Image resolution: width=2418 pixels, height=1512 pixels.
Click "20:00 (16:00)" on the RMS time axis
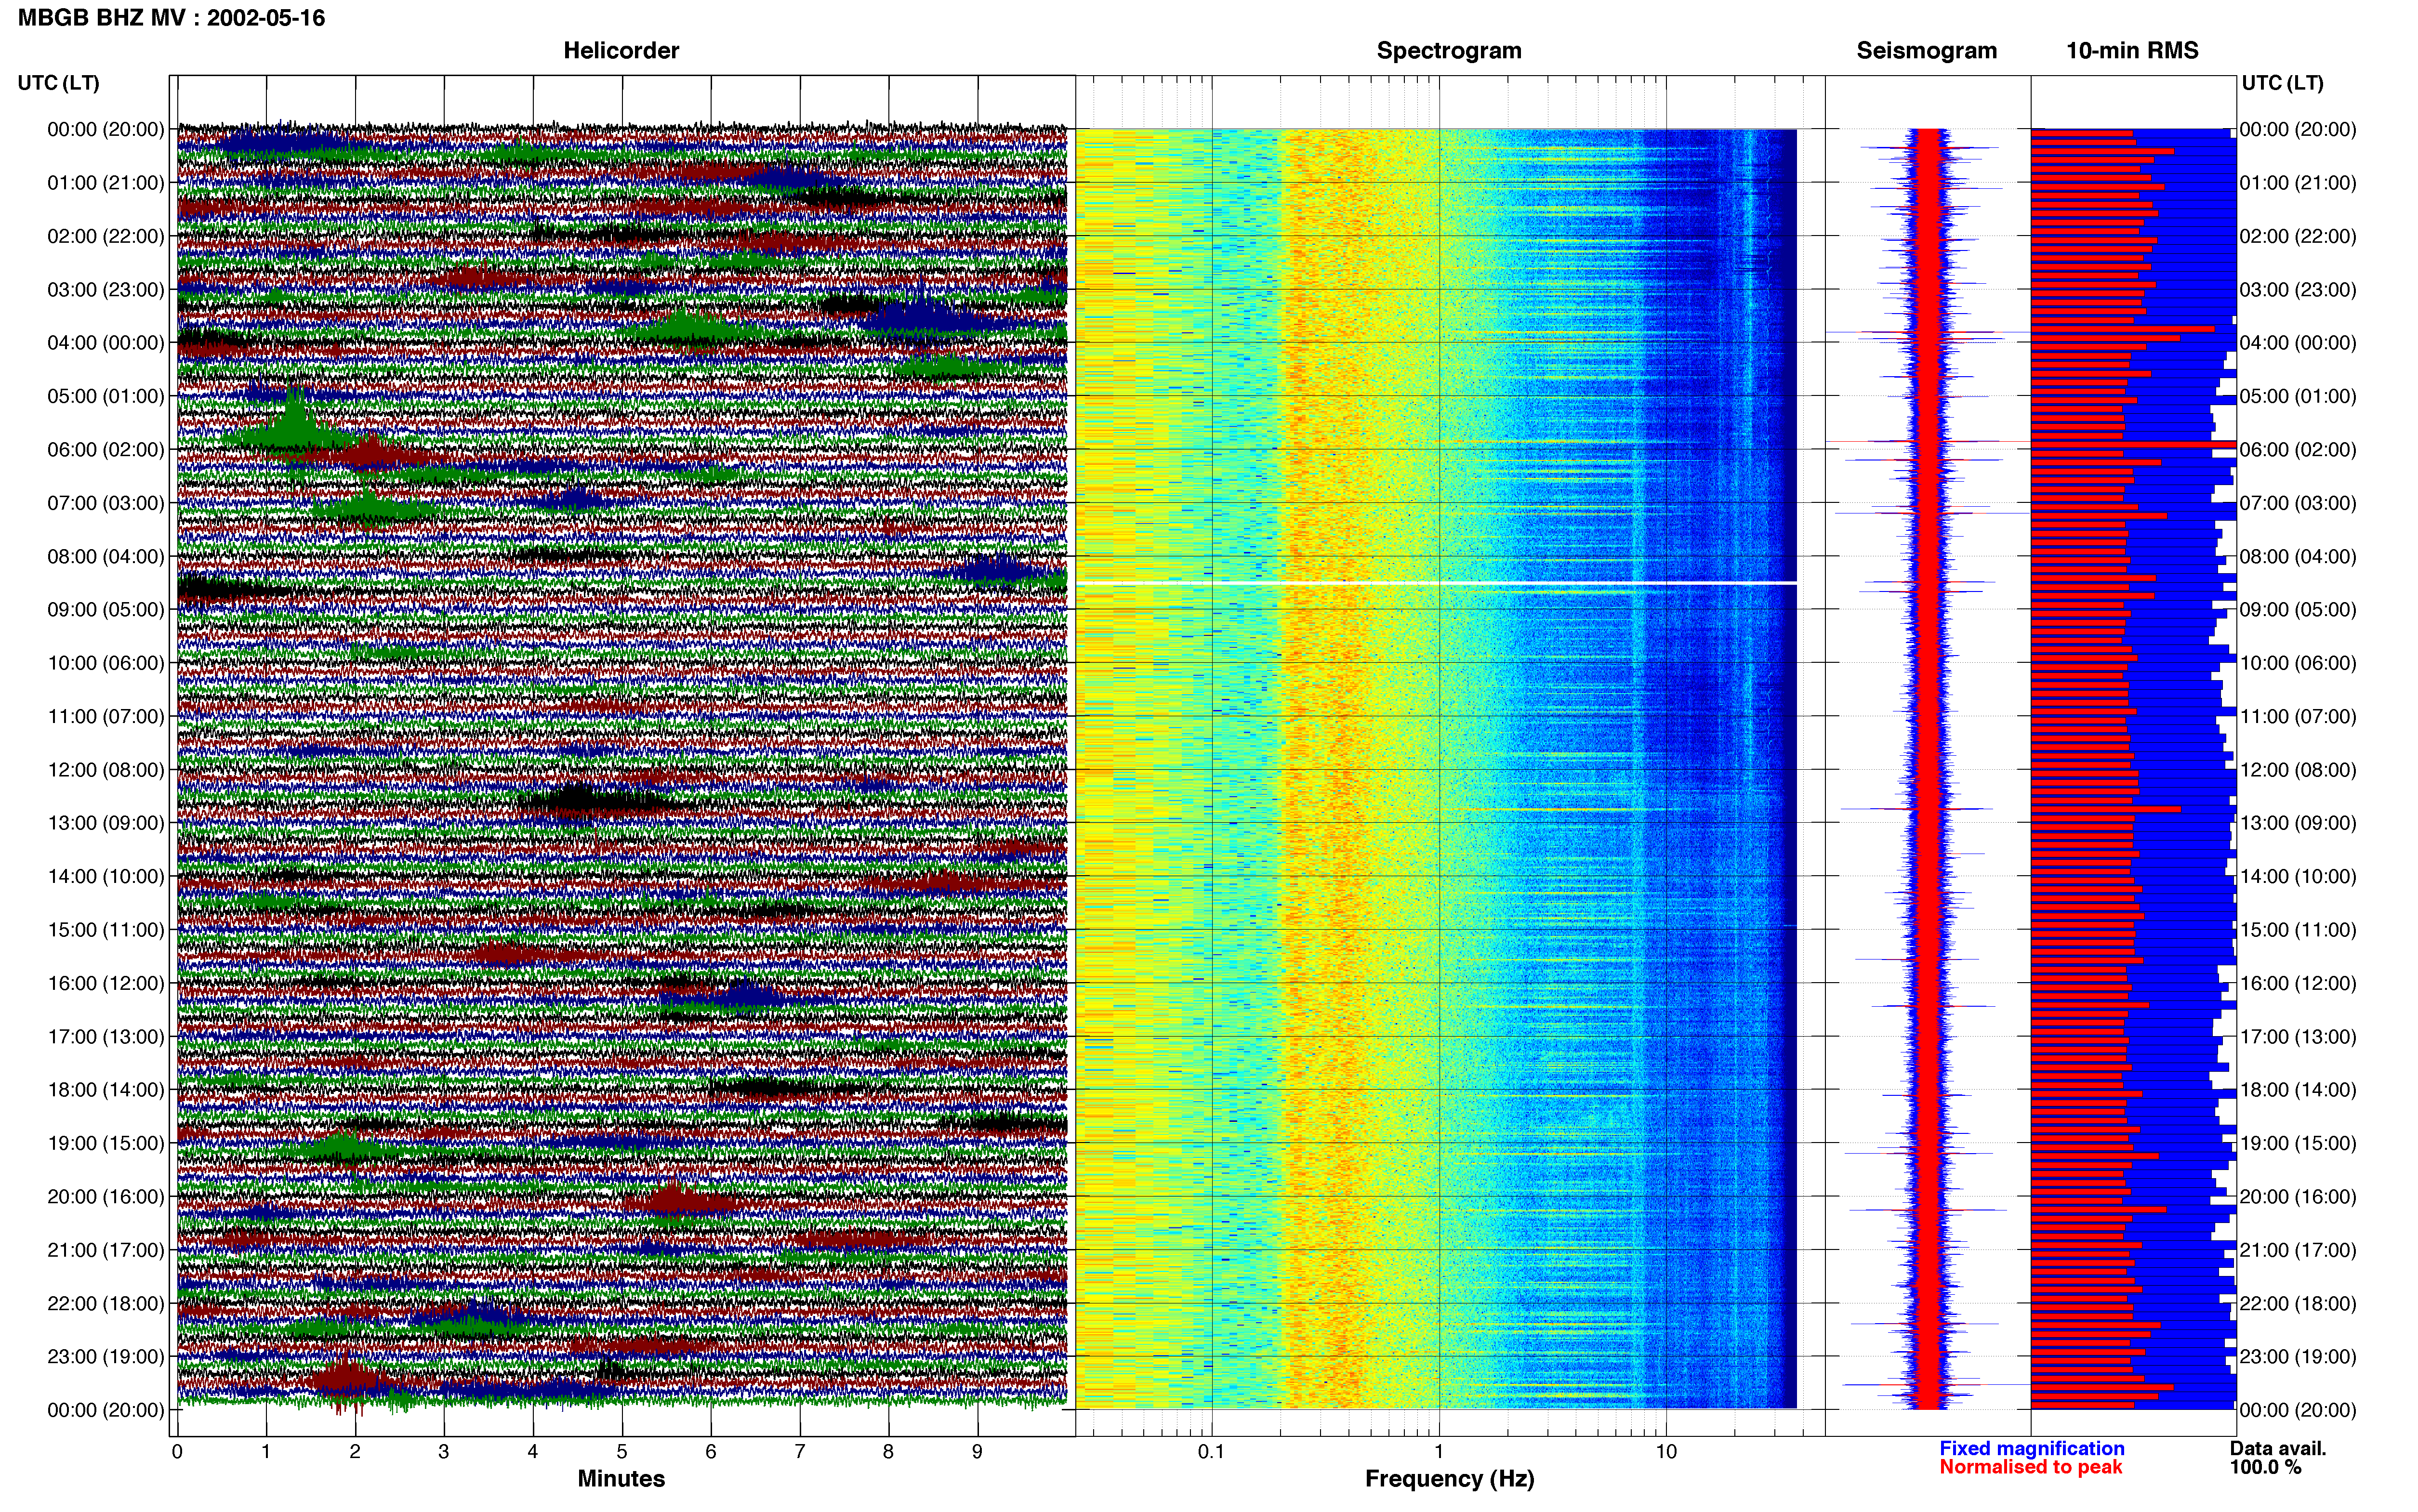(2298, 1197)
